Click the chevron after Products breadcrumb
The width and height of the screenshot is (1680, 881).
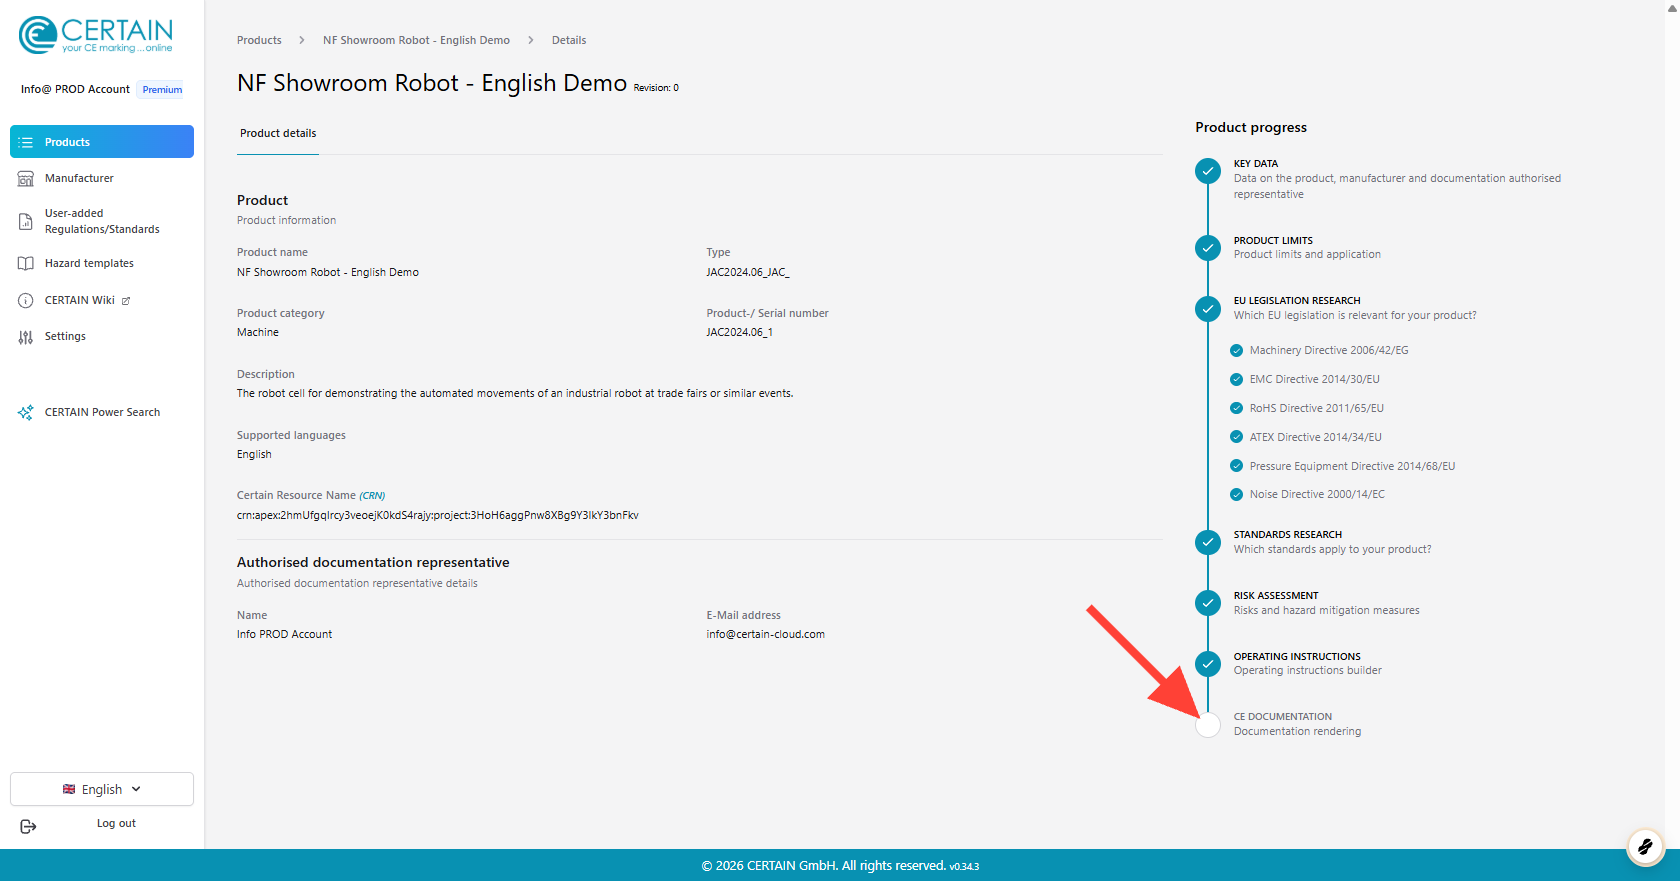click(x=302, y=41)
